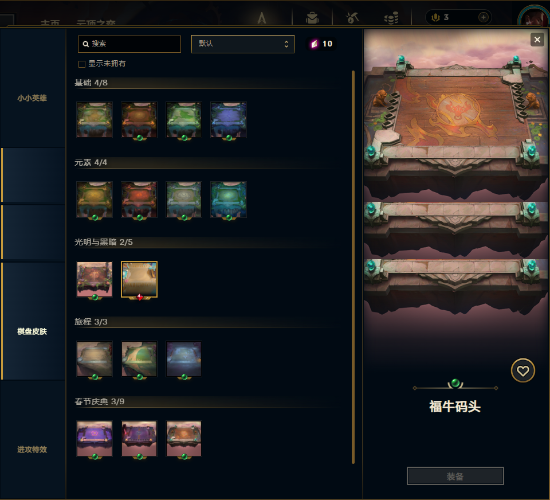This screenshot has height=500, width=550.
Task: Close the 福牛码头 preview panel
Action: click(x=537, y=40)
